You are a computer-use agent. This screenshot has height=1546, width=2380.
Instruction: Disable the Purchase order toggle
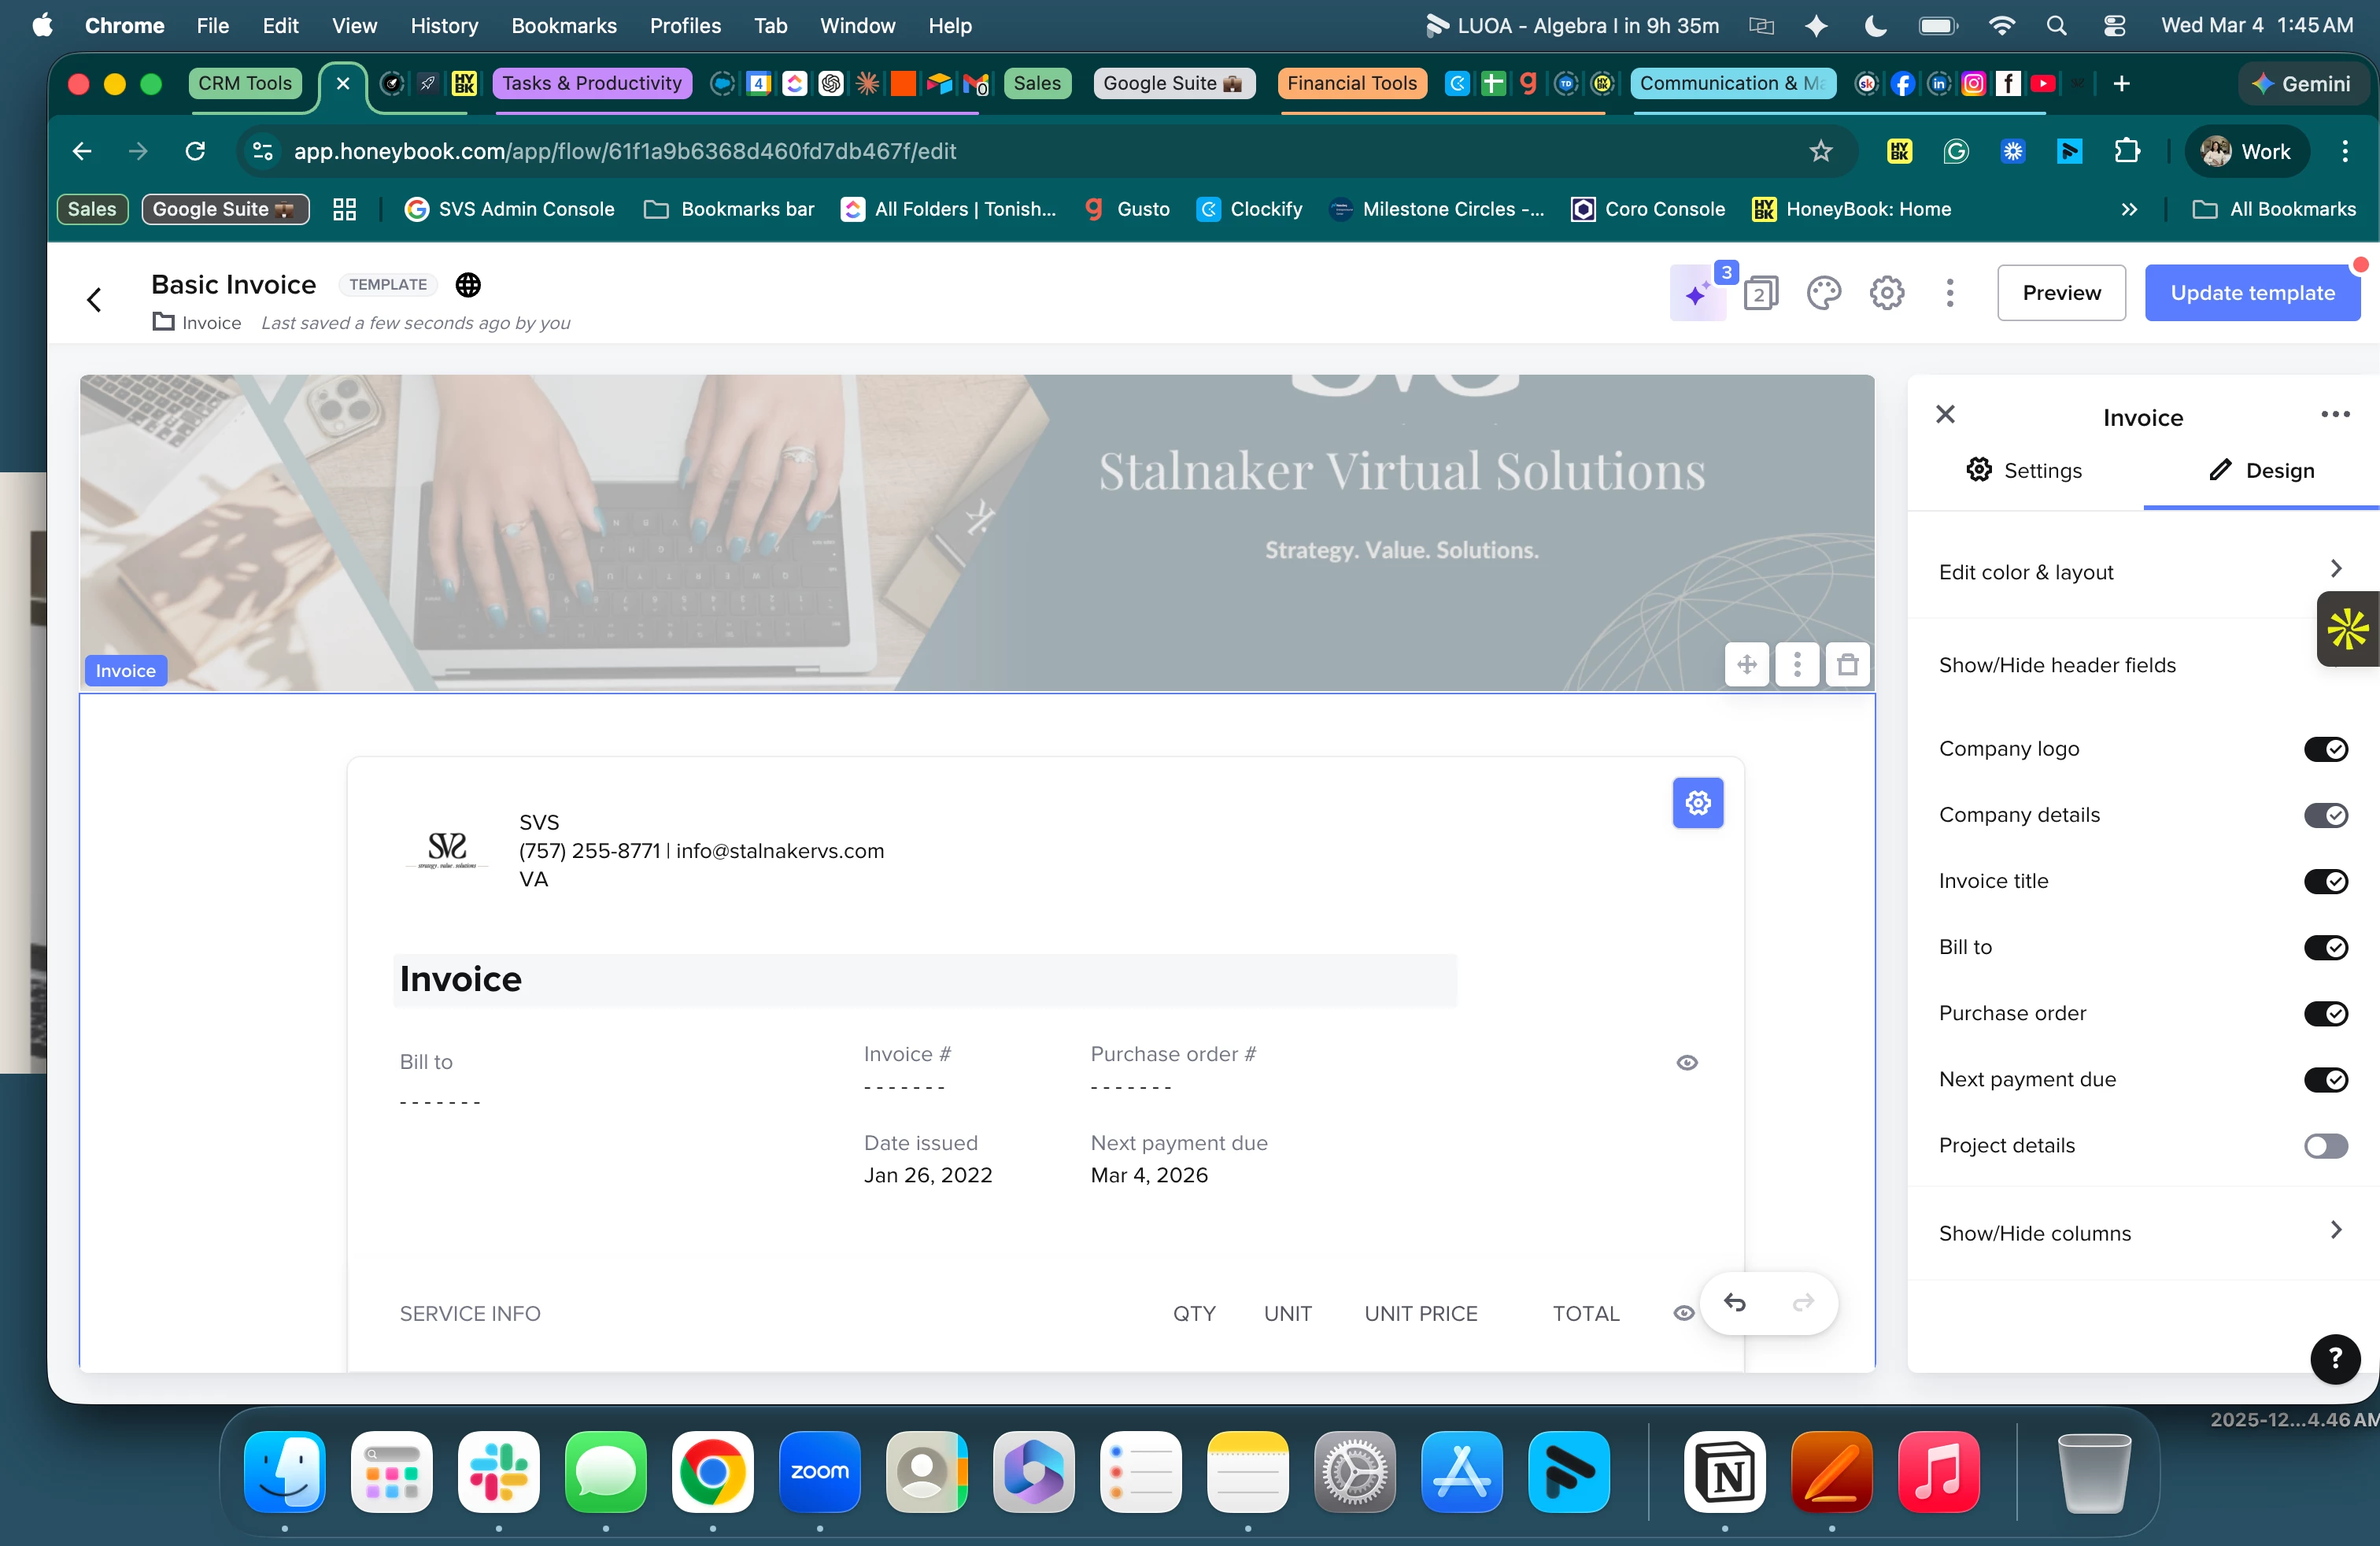pyautogui.click(x=2325, y=1013)
